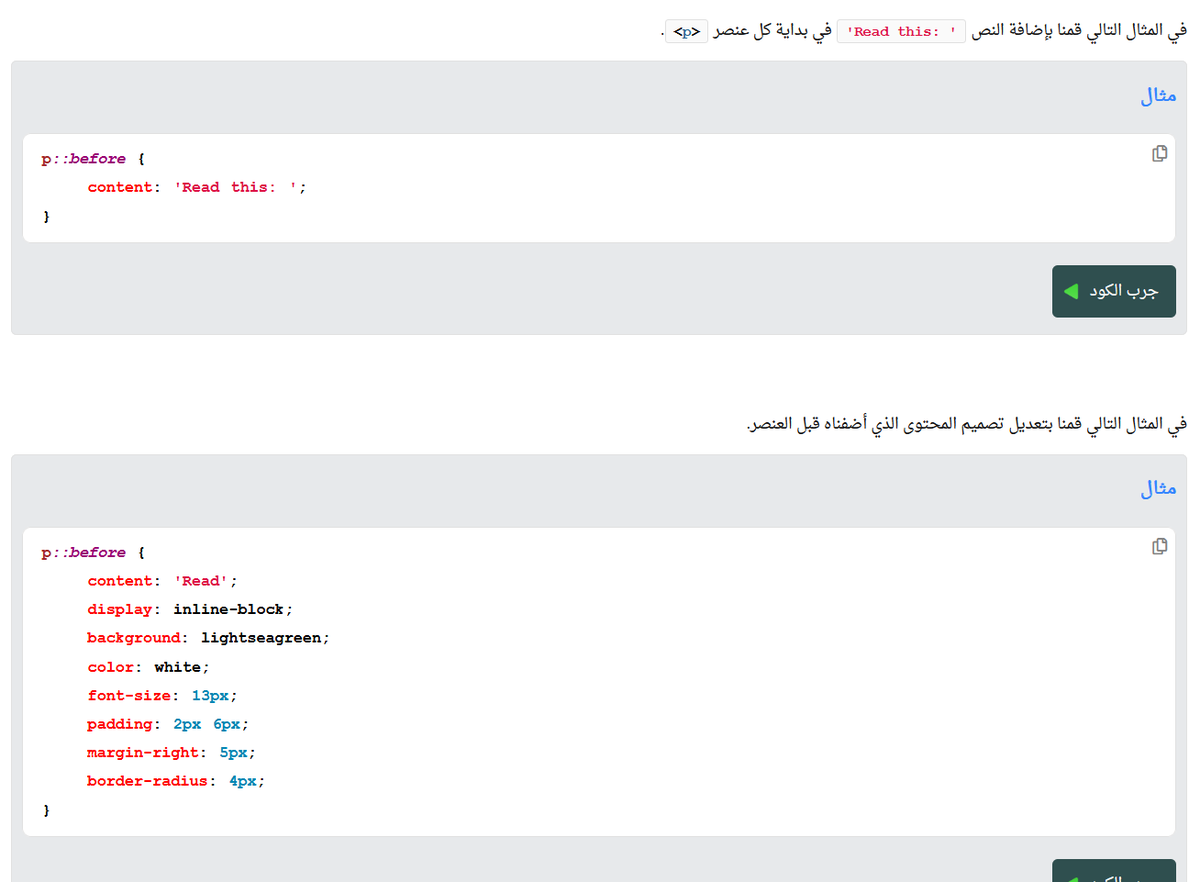Click the content property in the first example
Screen dimensions: 1200x882
pos(119,187)
